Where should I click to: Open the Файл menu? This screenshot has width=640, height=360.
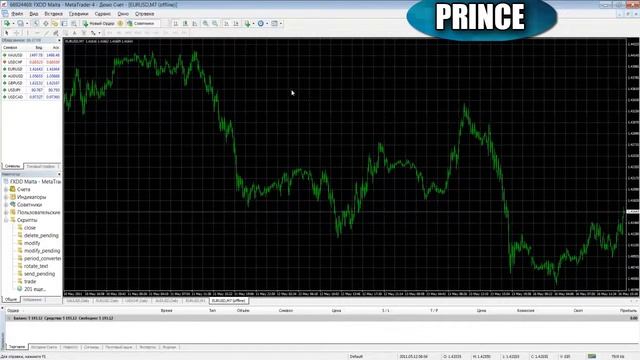(x=17, y=13)
